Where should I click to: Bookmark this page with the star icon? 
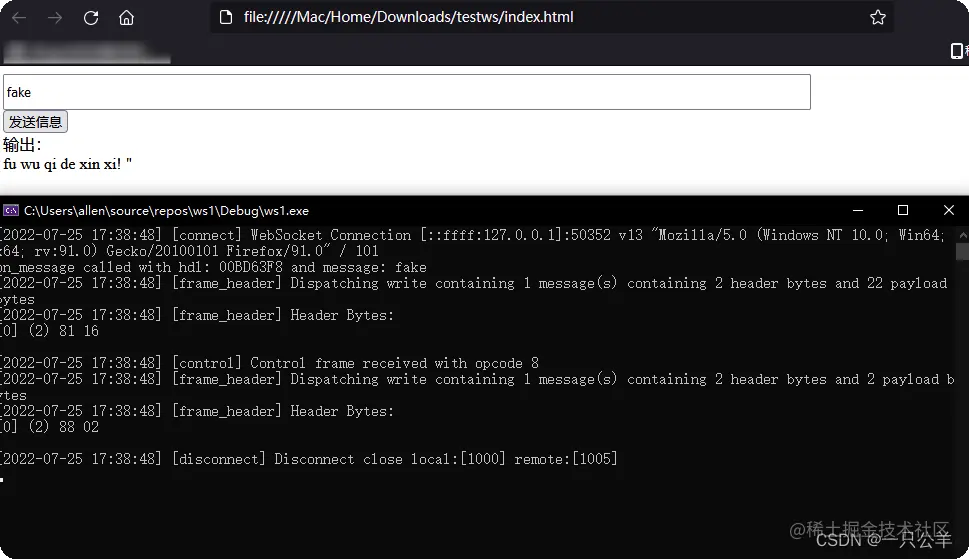coord(878,17)
